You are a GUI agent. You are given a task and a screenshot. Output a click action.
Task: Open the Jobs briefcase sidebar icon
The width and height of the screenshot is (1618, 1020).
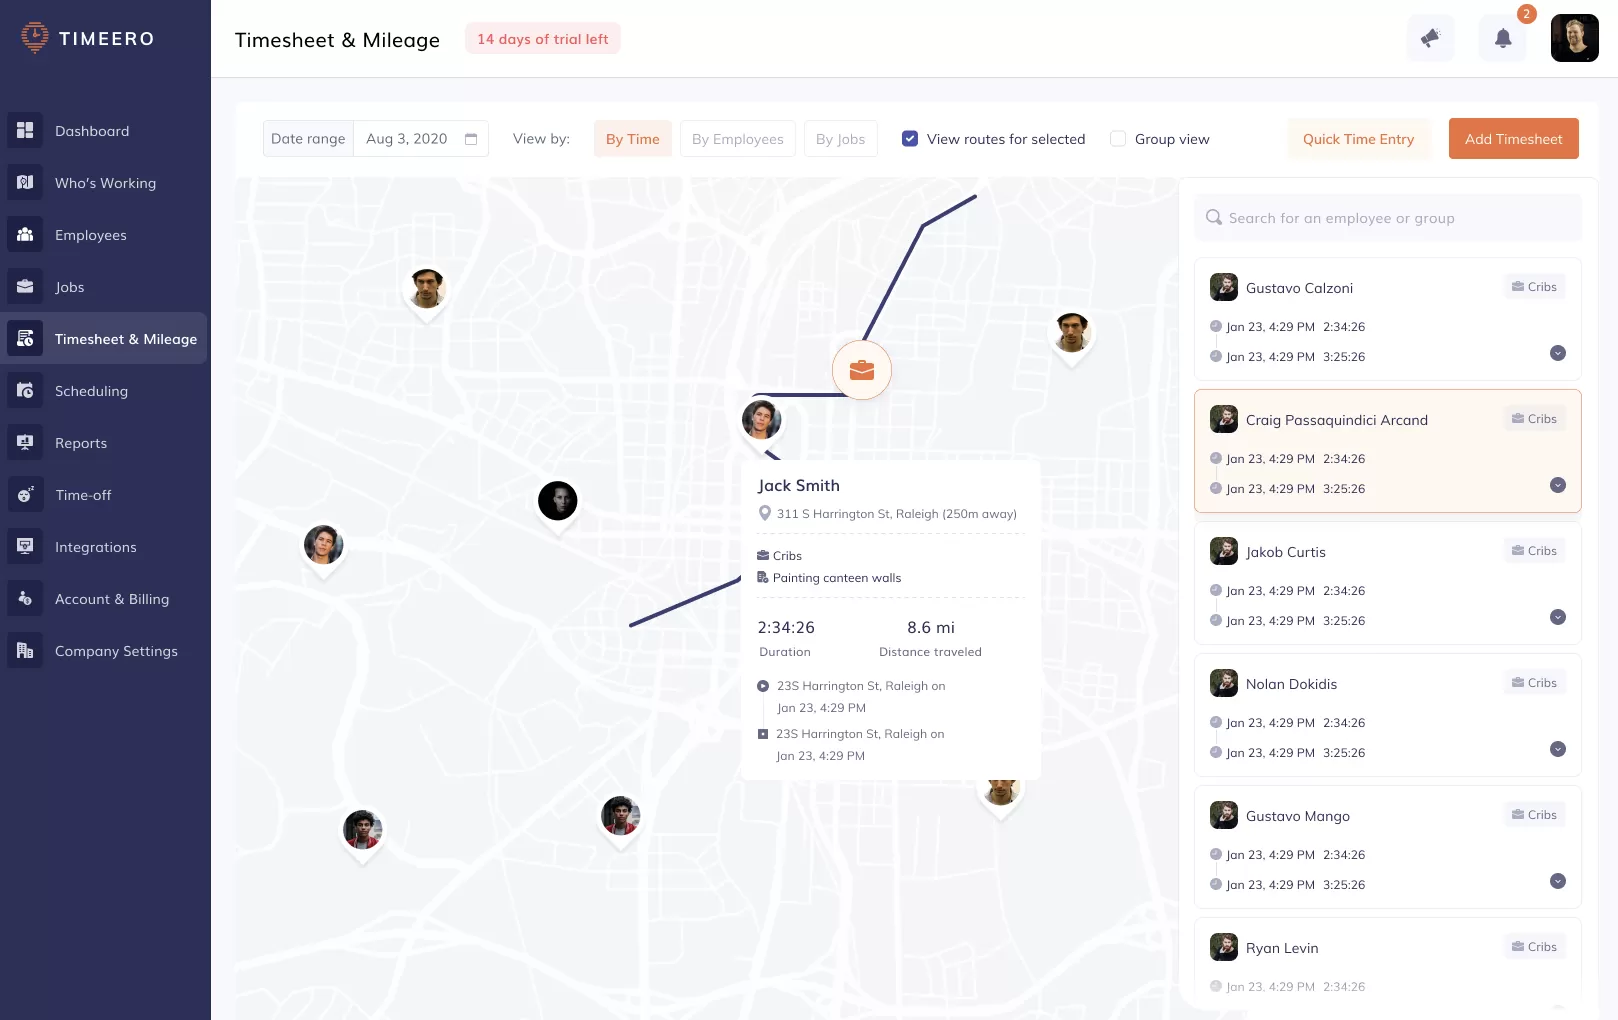(25, 286)
